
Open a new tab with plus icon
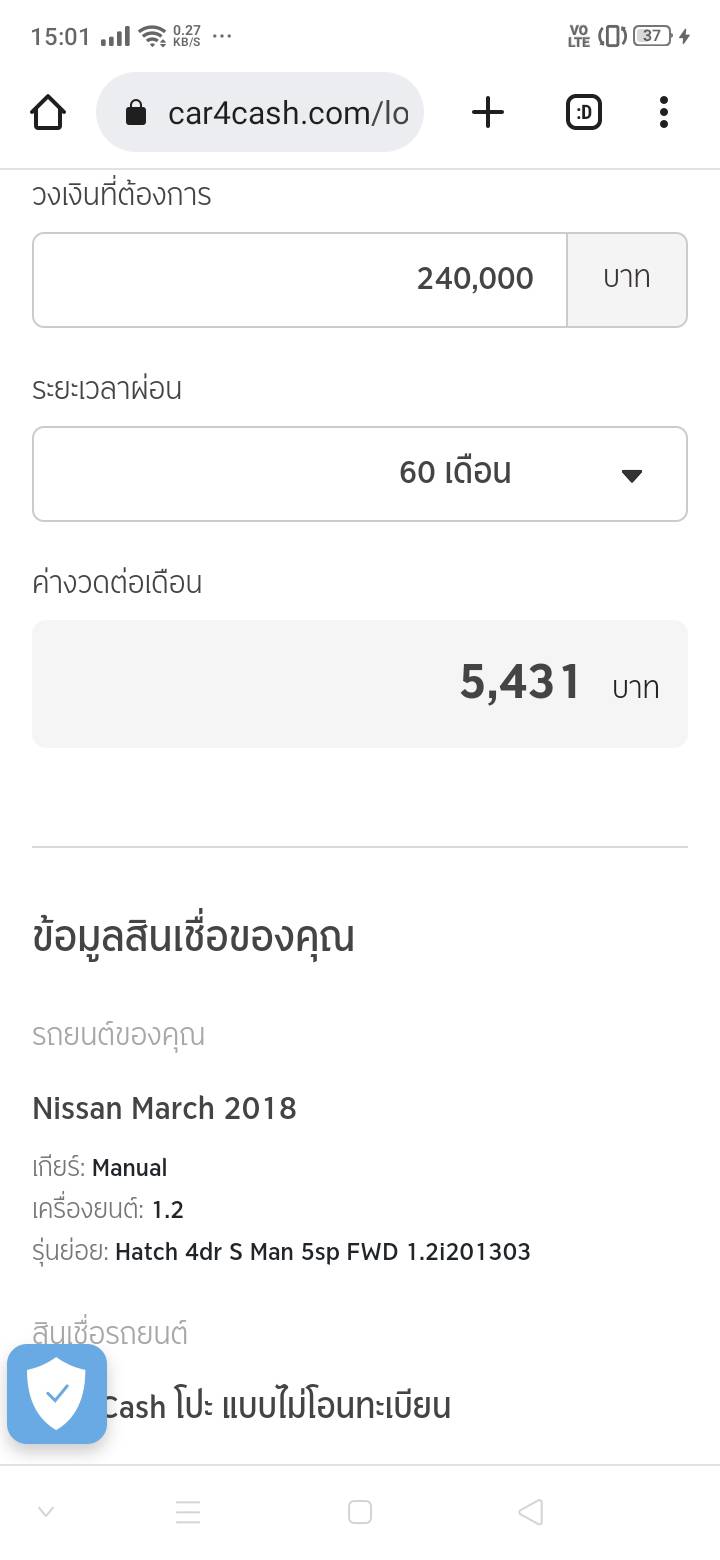[487, 113]
